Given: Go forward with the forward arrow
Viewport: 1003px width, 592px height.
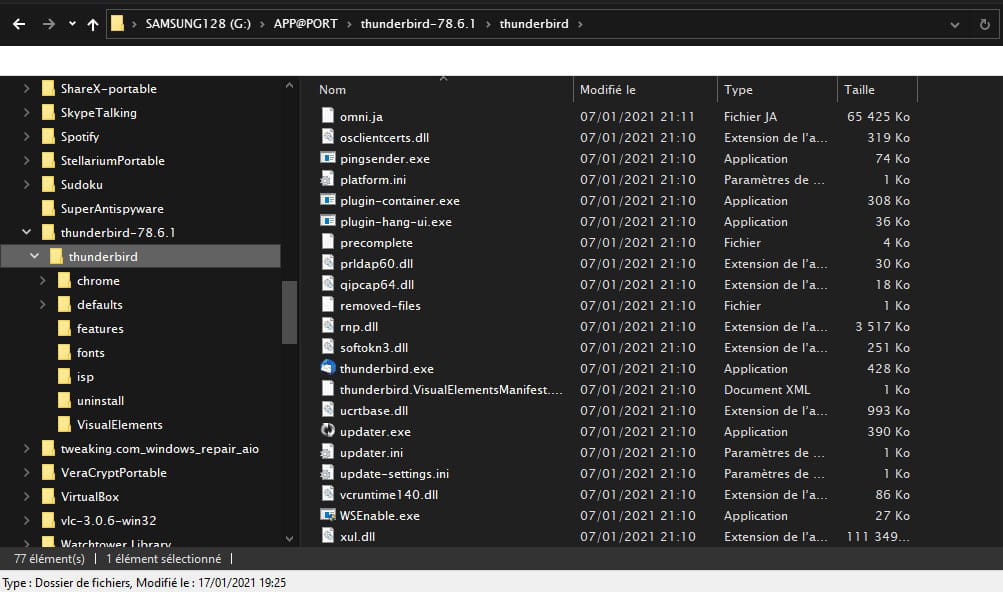Looking at the screenshot, I should click(49, 24).
